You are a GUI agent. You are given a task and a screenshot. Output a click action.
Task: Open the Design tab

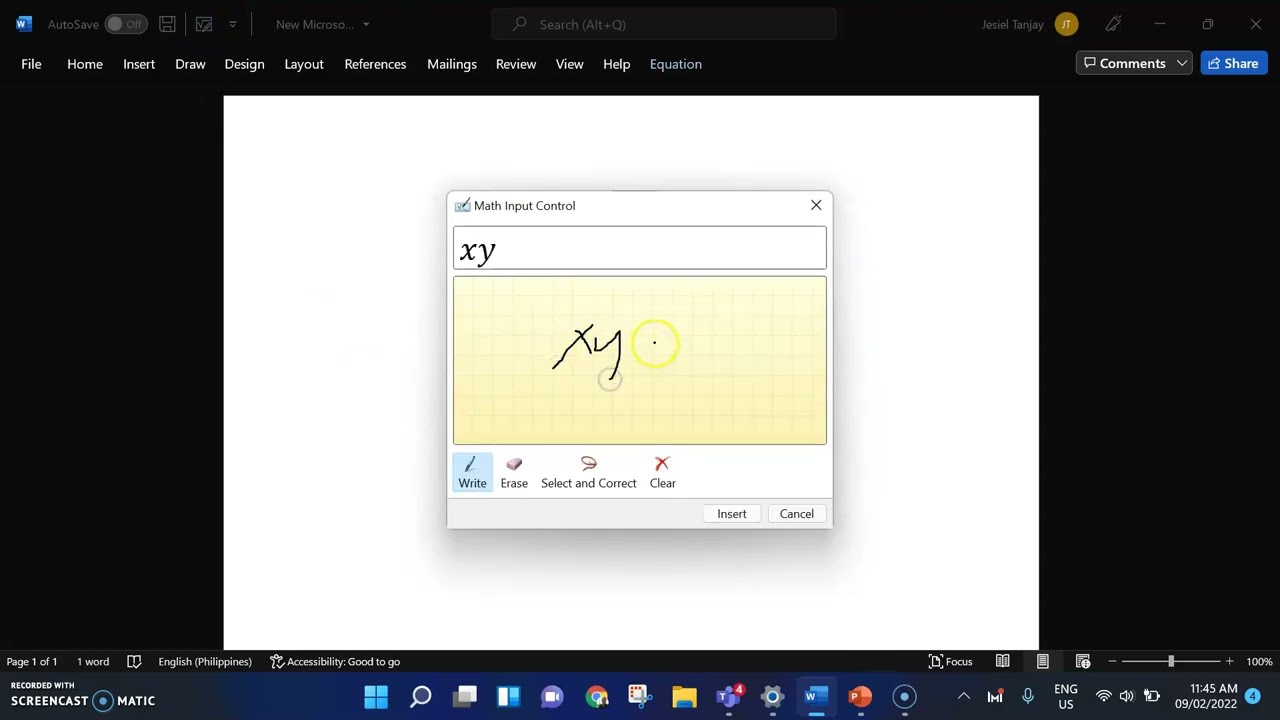[244, 64]
